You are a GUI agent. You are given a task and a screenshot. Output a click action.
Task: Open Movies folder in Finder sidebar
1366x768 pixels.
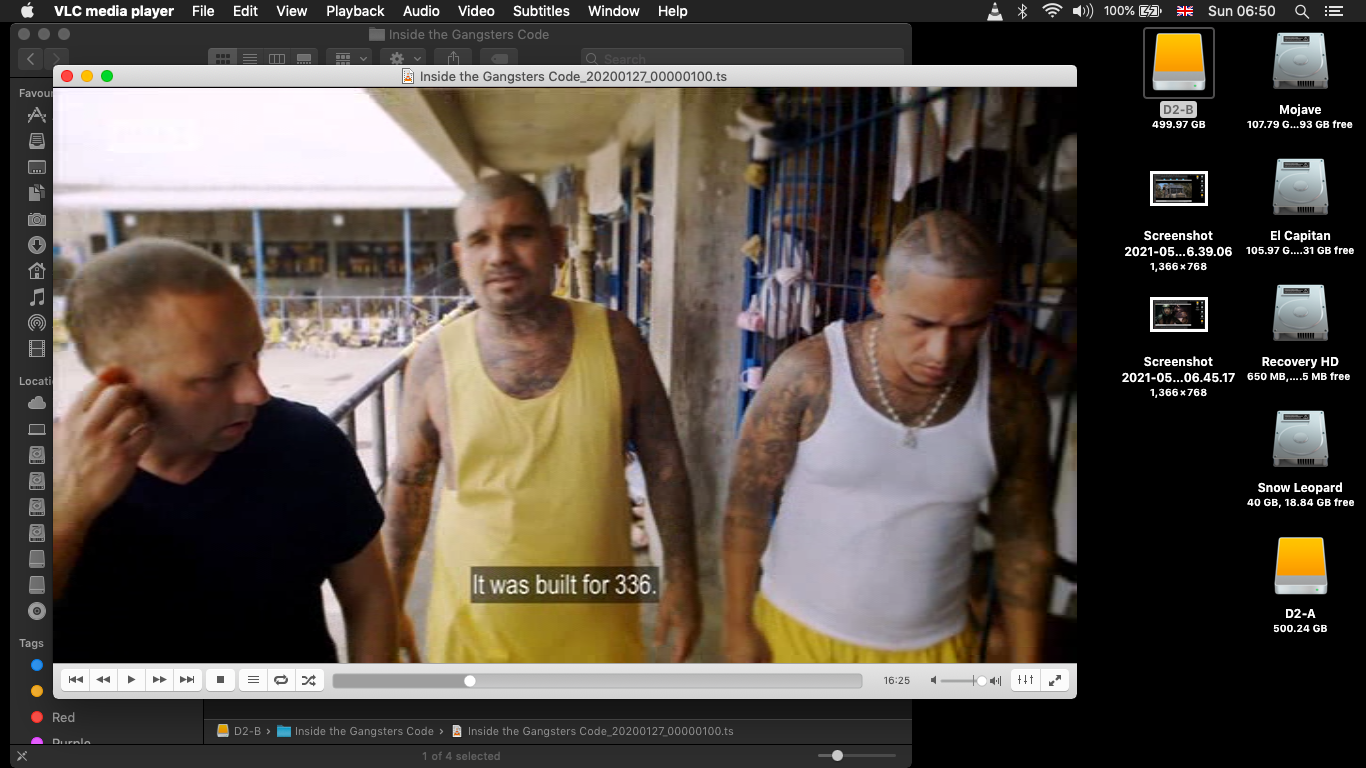pos(37,349)
